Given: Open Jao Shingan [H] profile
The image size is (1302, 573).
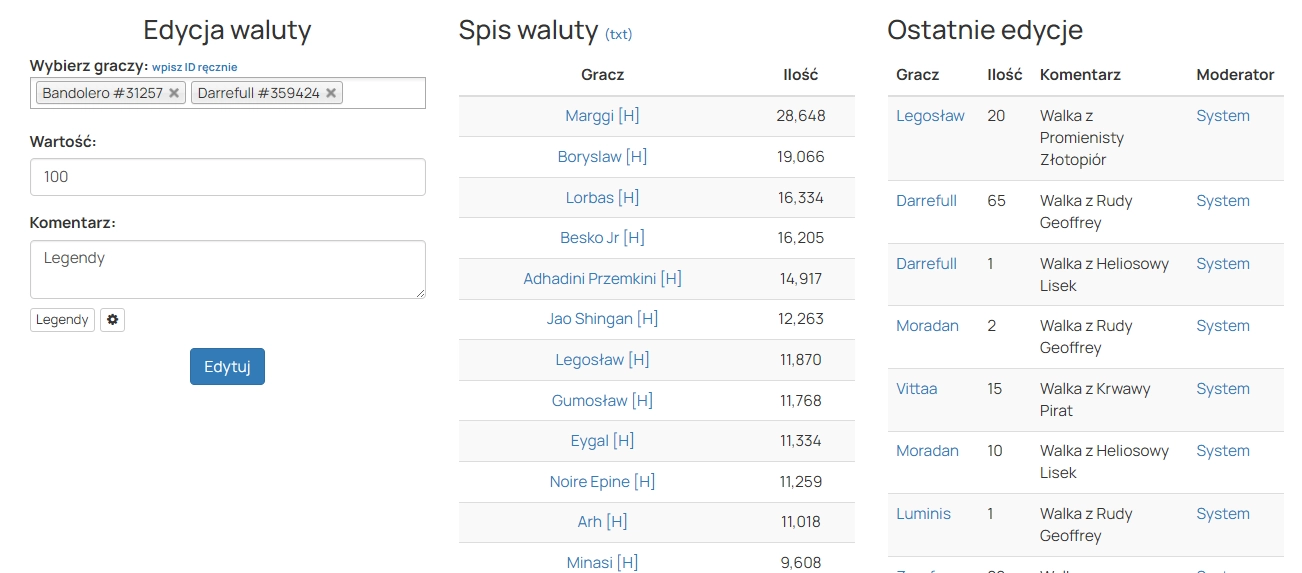Looking at the screenshot, I should [x=602, y=319].
